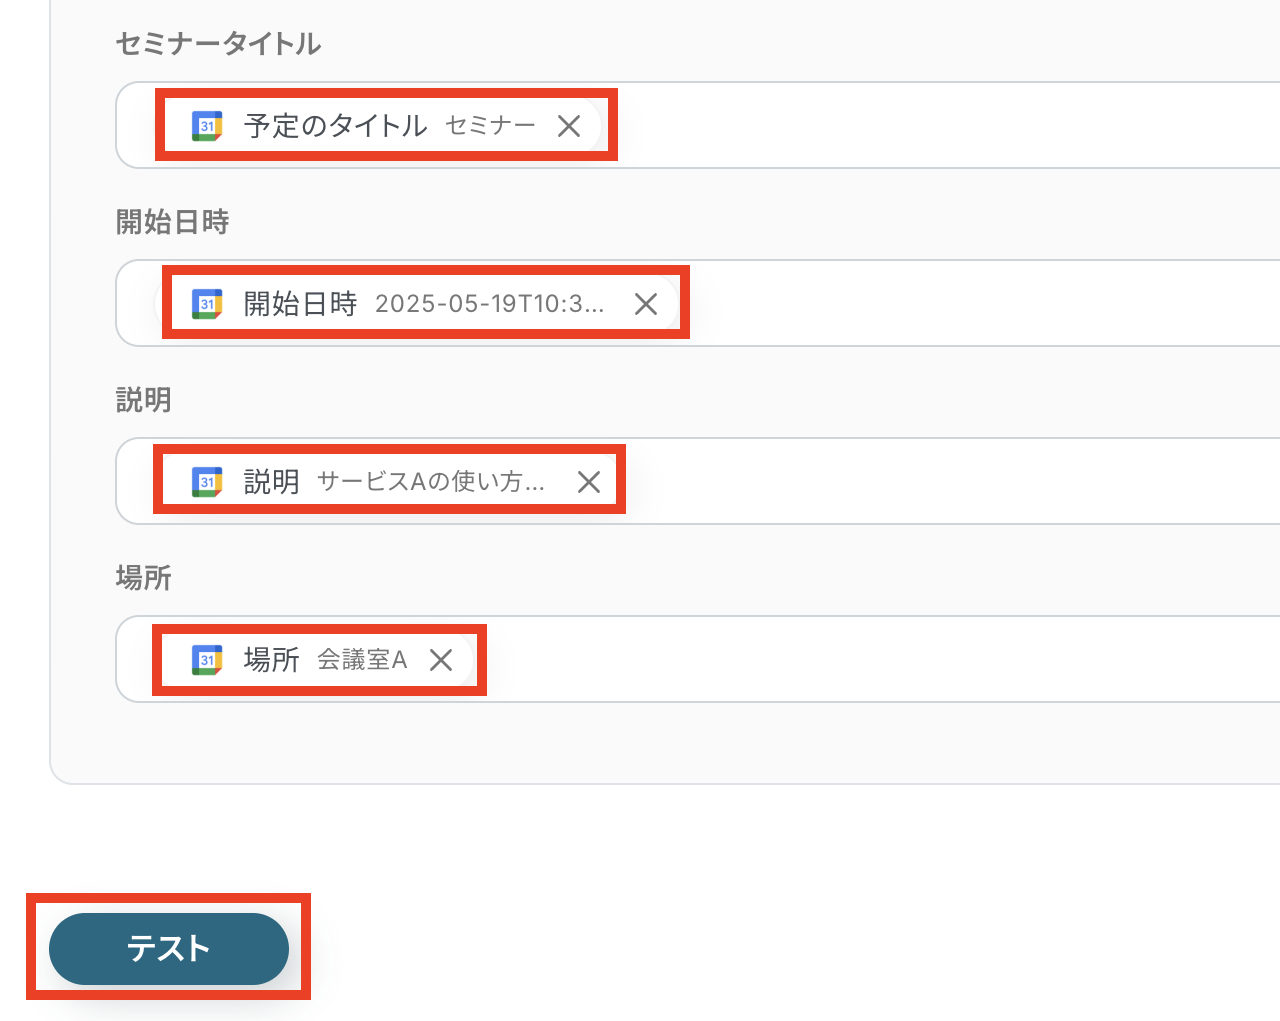Viewport: 1280px width, 1021px height.
Task: Select the 説明 サービスAの使い方 chip text
Action: [x=430, y=482]
